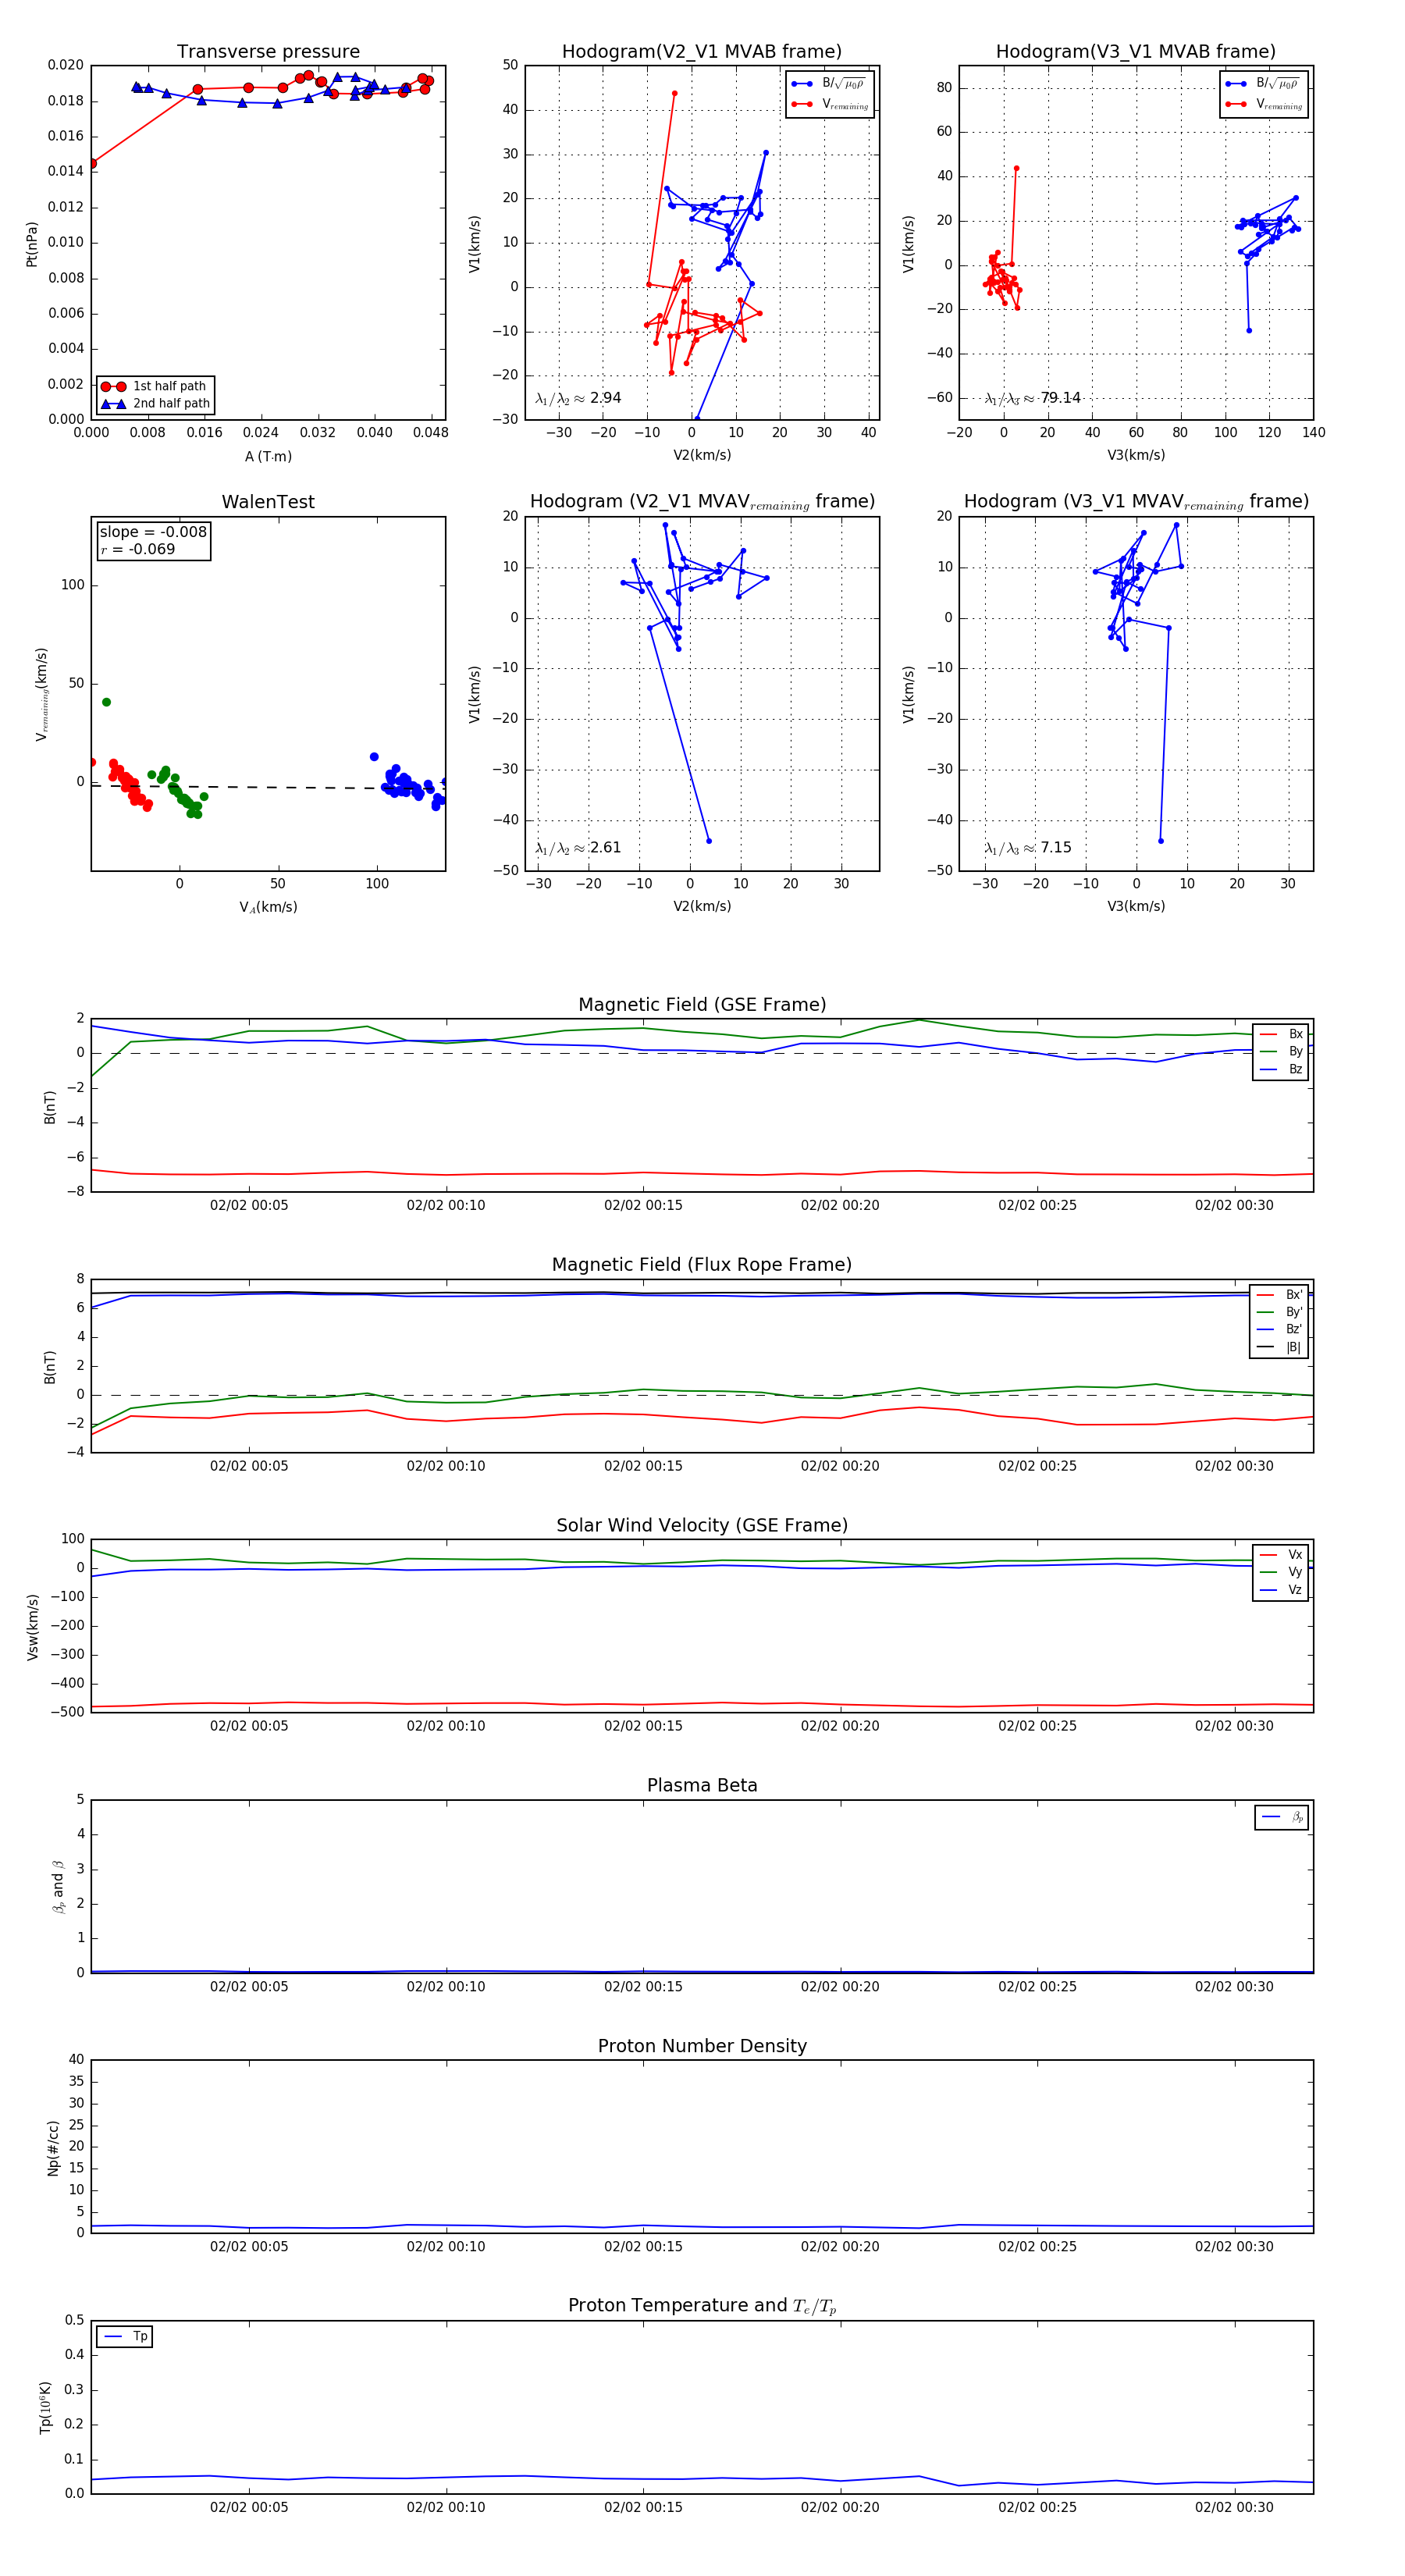The width and height of the screenshot is (1405, 2576).
Task: Click the 'Bz' legend entry in GSE plot
Action: pyautogui.click(x=1281, y=1069)
